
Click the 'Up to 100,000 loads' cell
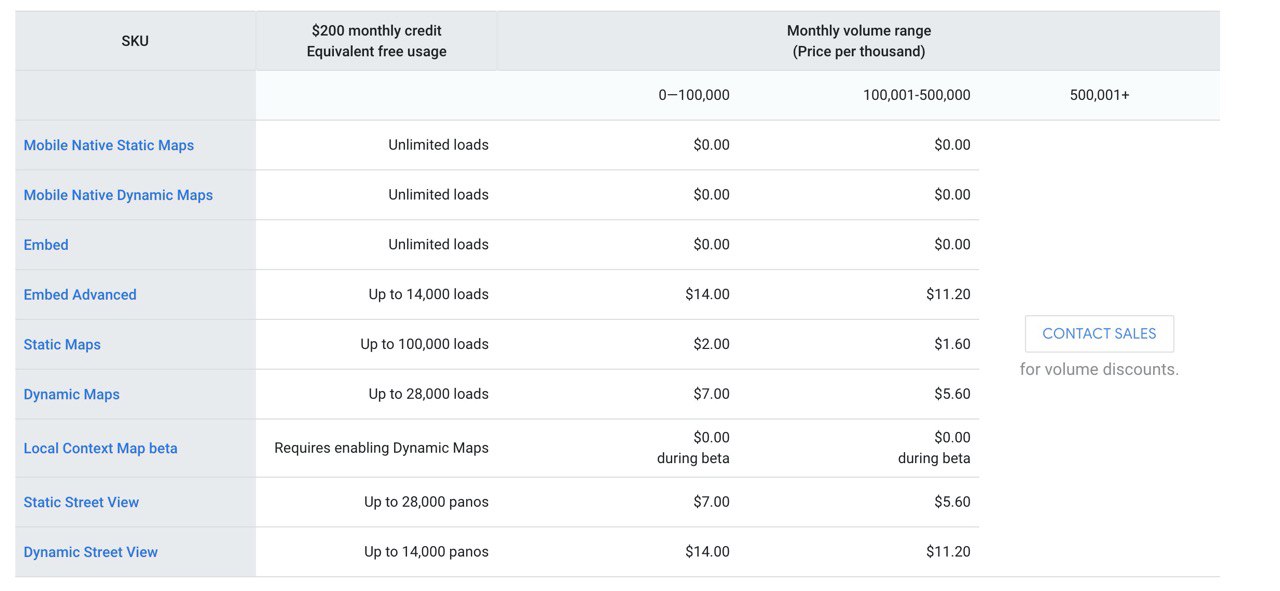tap(377, 345)
